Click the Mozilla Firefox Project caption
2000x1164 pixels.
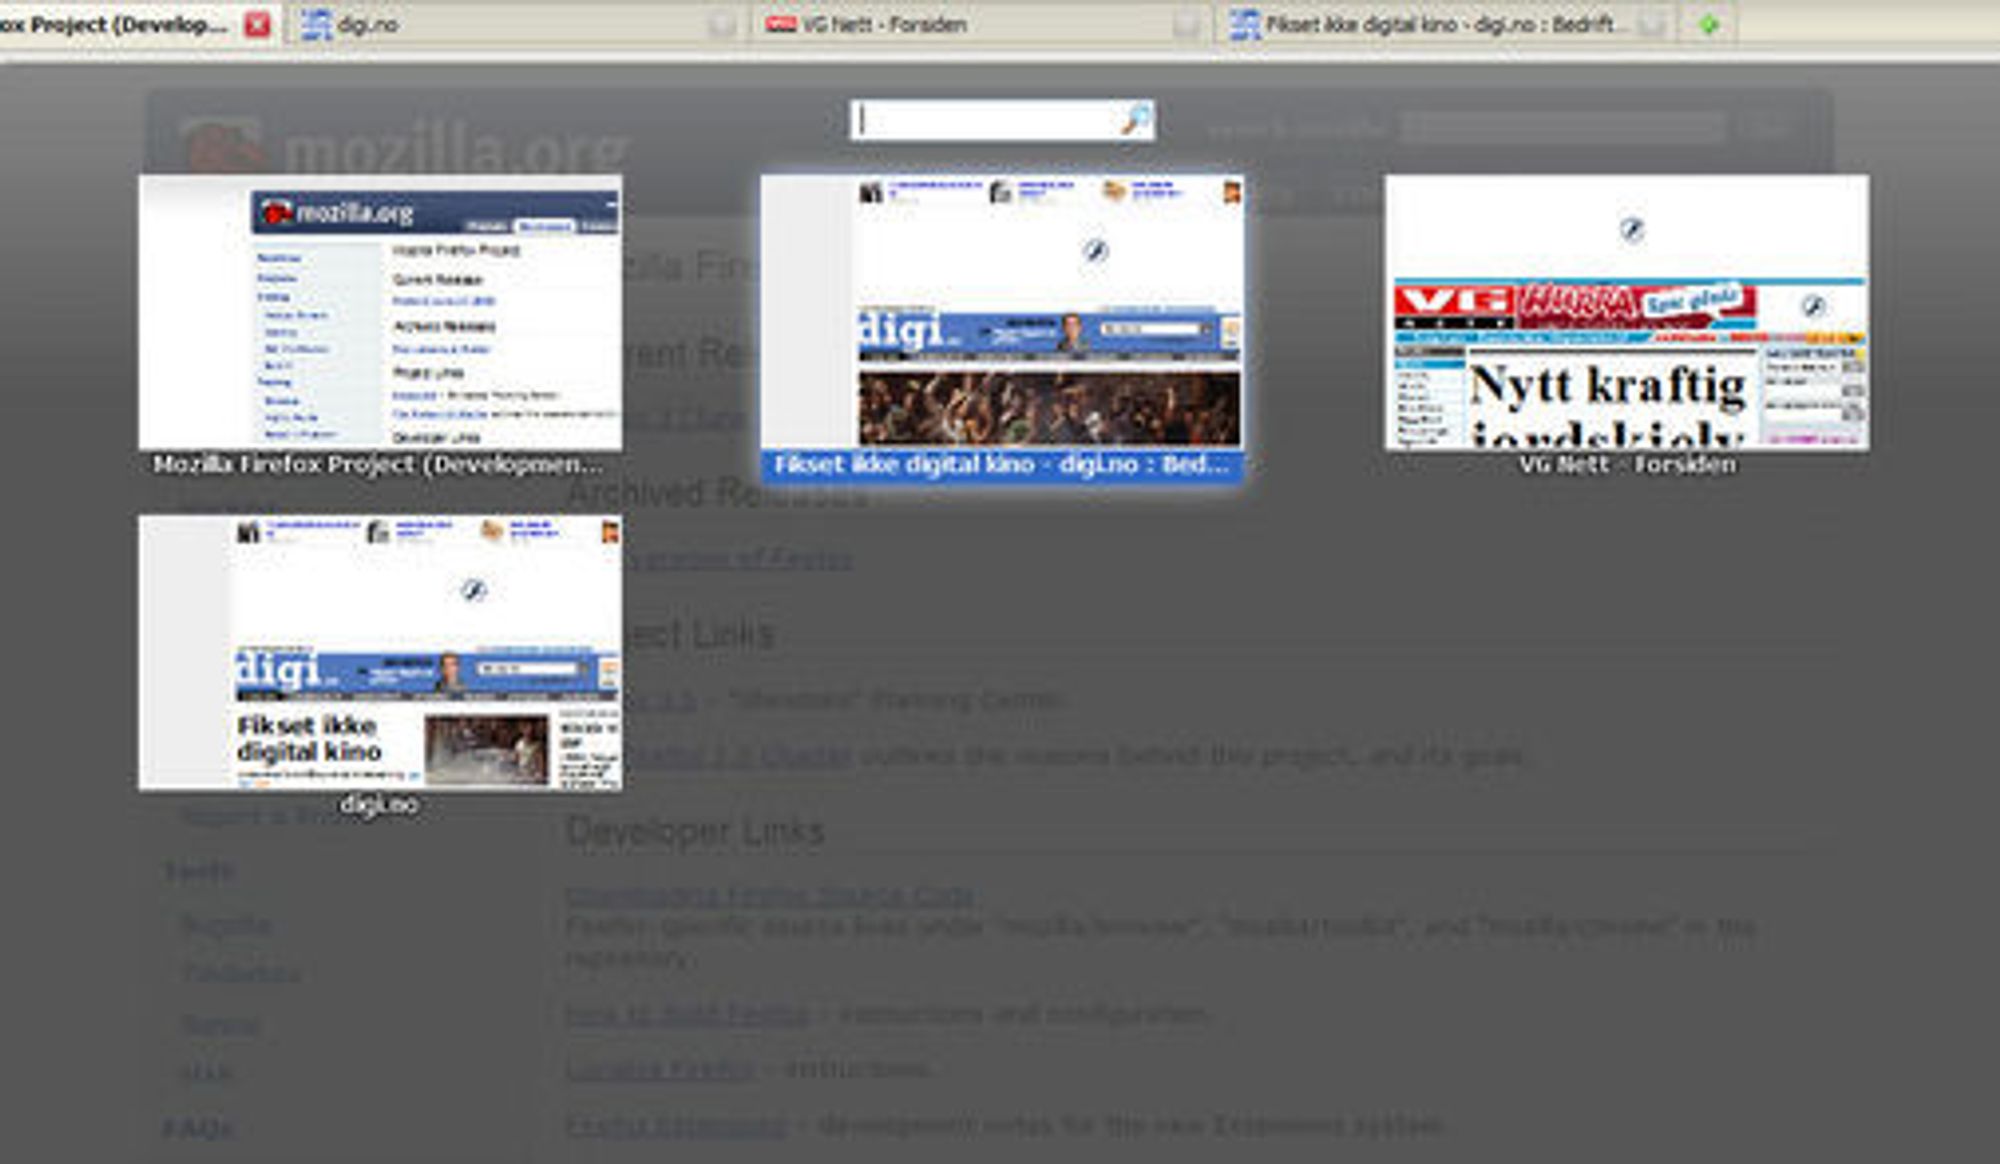[x=378, y=464]
